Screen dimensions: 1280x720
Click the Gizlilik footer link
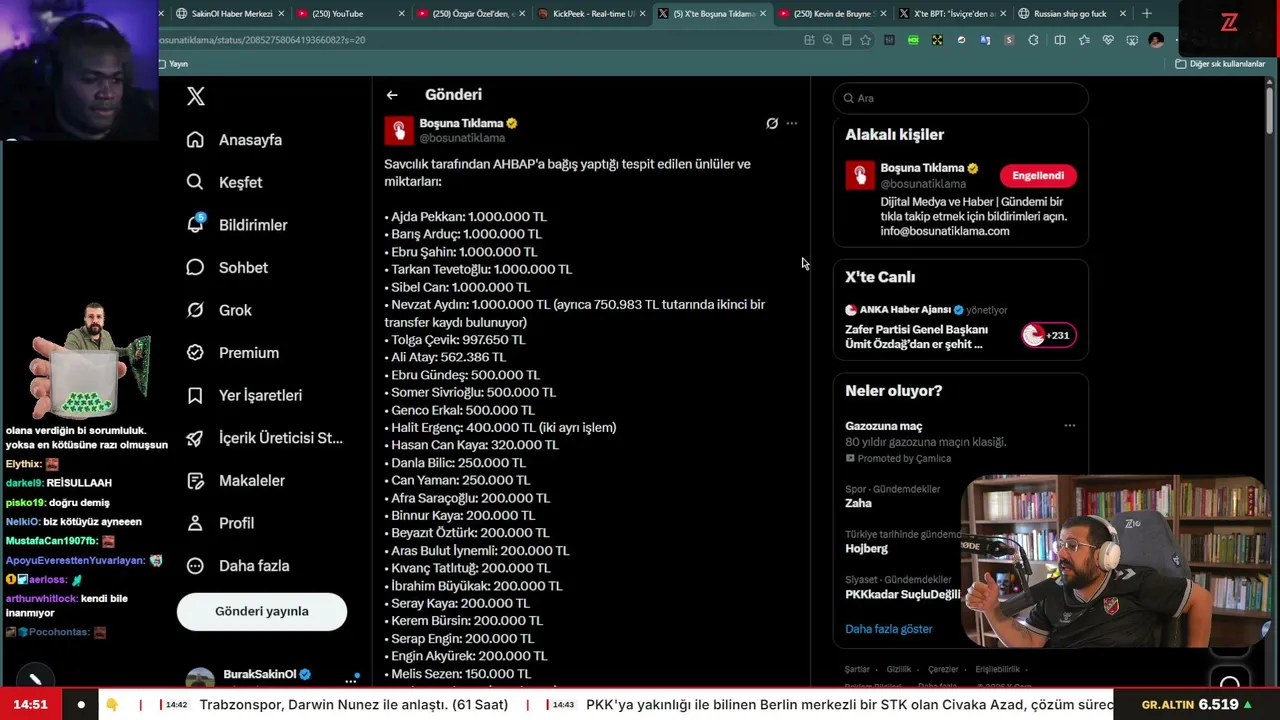click(x=899, y=670)
